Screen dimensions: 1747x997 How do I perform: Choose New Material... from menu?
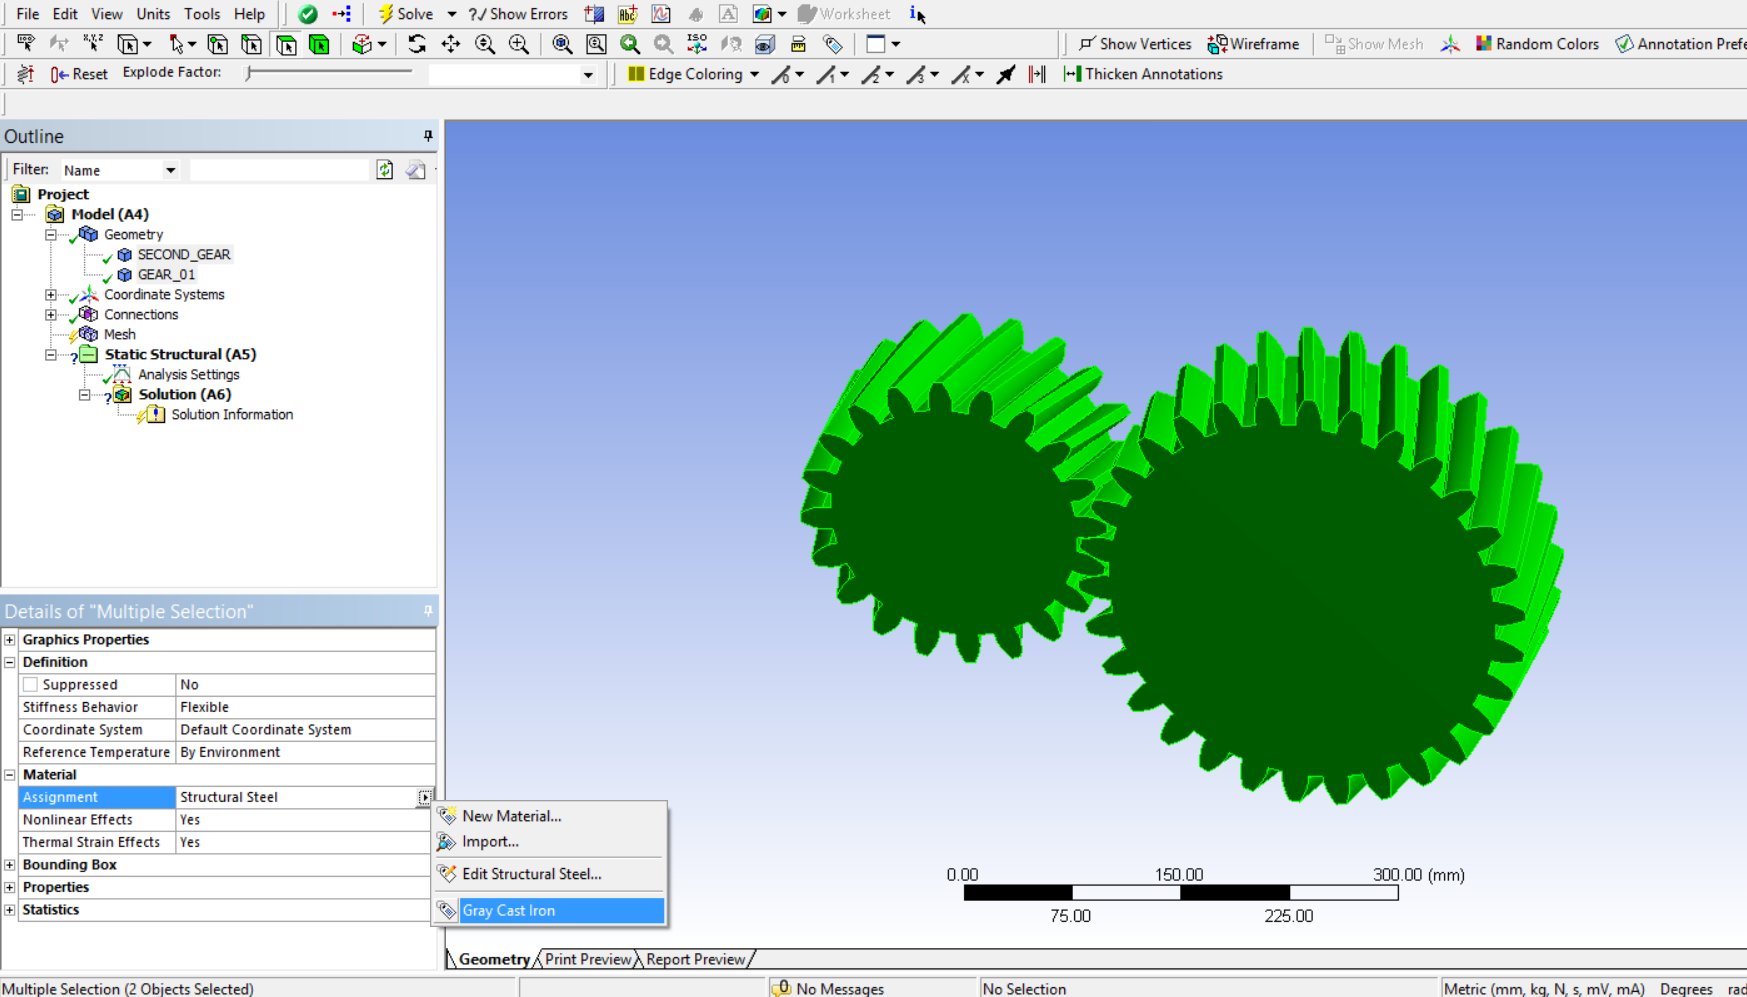click(x=549, y=816)
